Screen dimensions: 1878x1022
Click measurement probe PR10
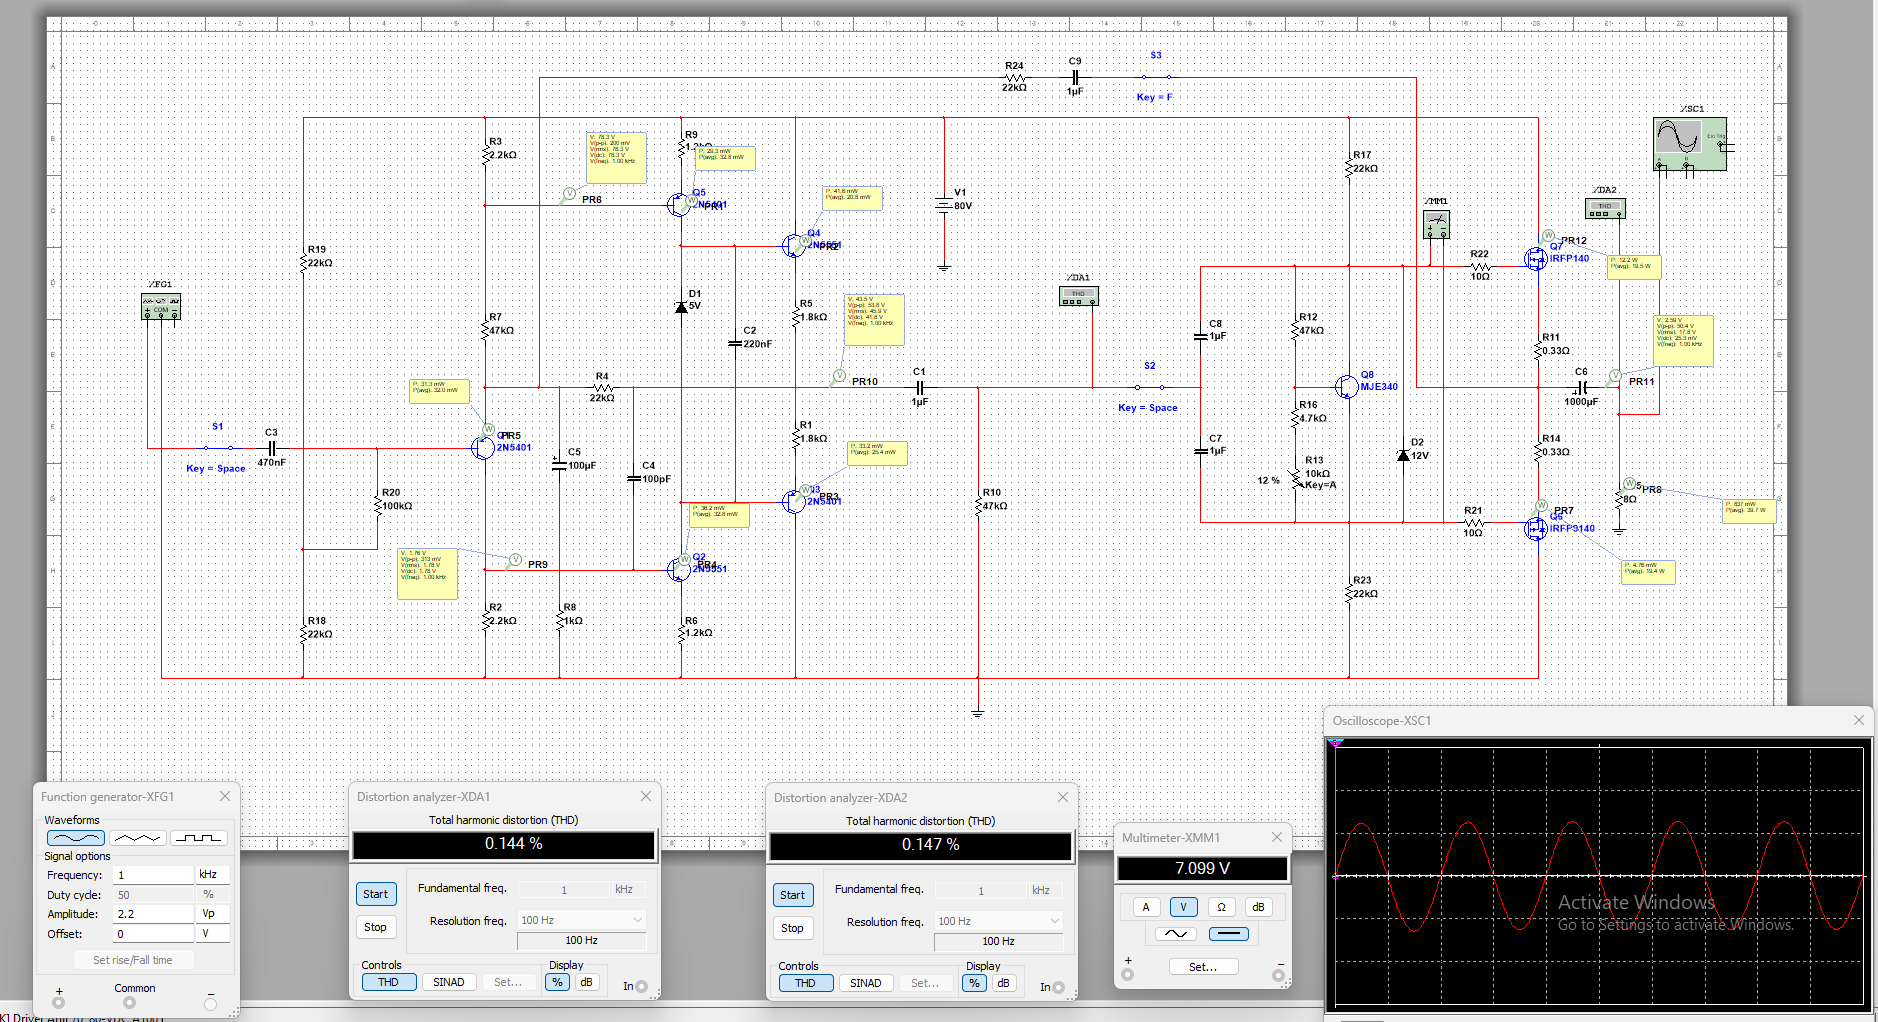[x=838, y=376]
